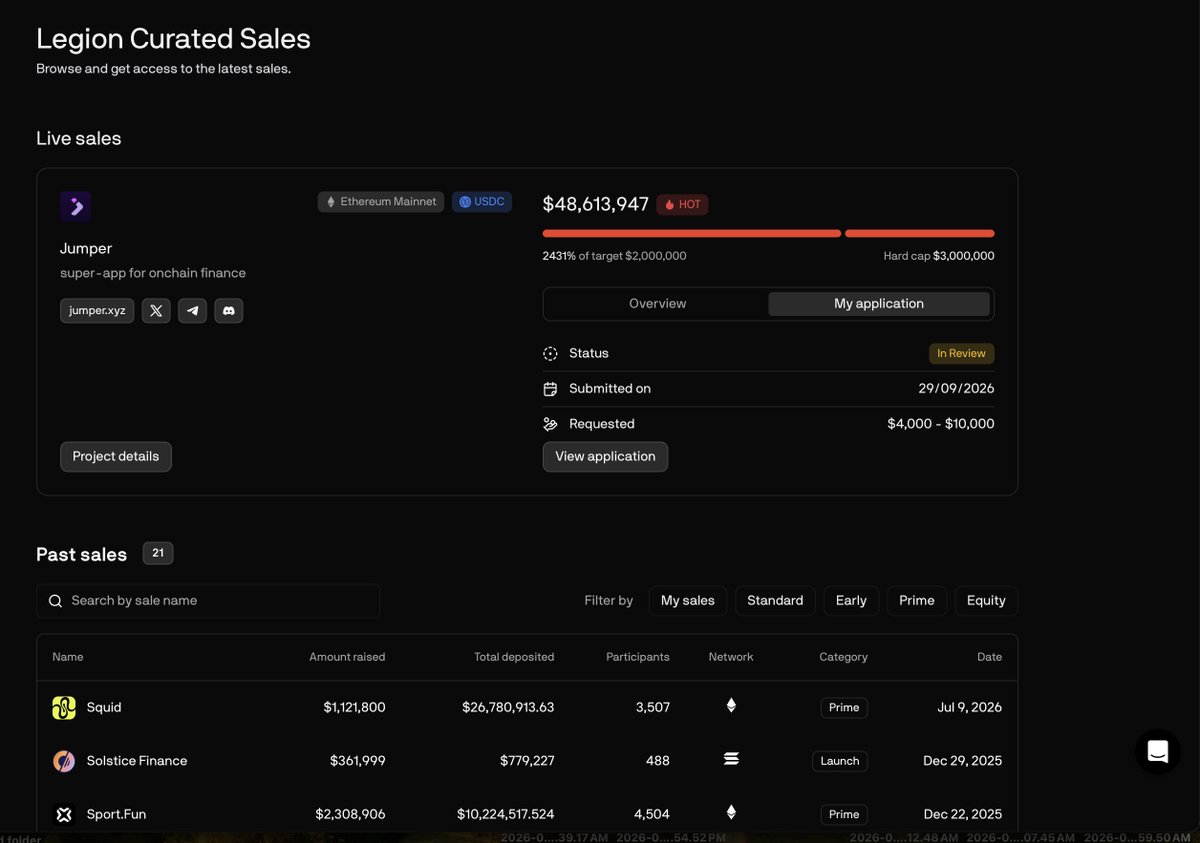1200x843 pixels.
Task: Click the calendar icon beside Submitted on
Action: click(x=550, y=389)
